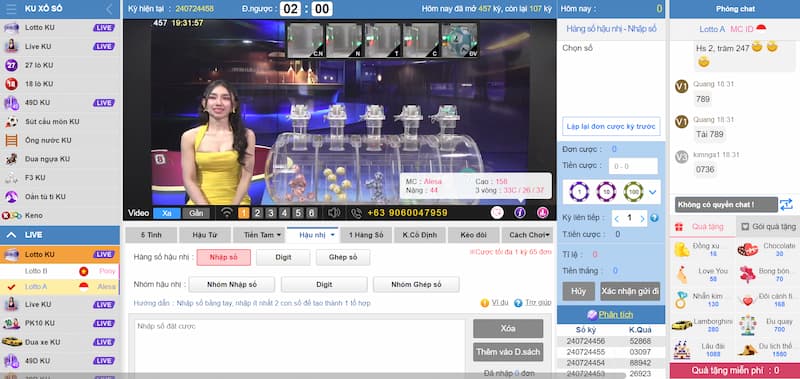Open the Cách Chơi dropdown
The width and height of the screenshot is (800, 379).
pos(527,235)
